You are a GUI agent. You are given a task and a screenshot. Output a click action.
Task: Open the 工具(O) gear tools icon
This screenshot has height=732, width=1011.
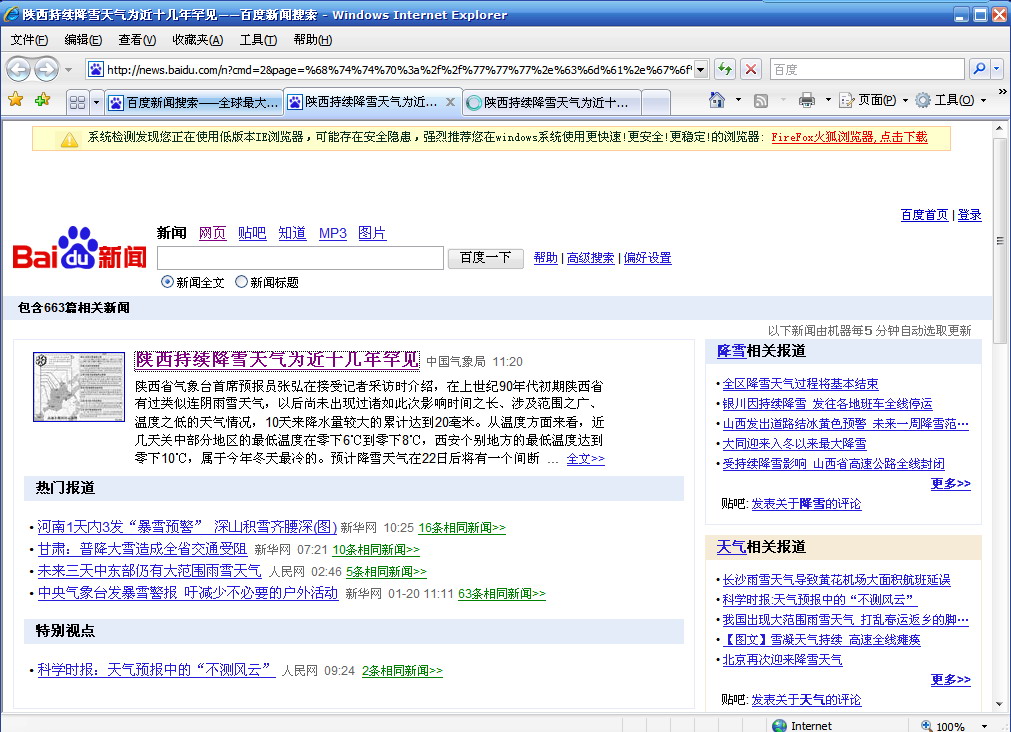click(x=923, y=100)
